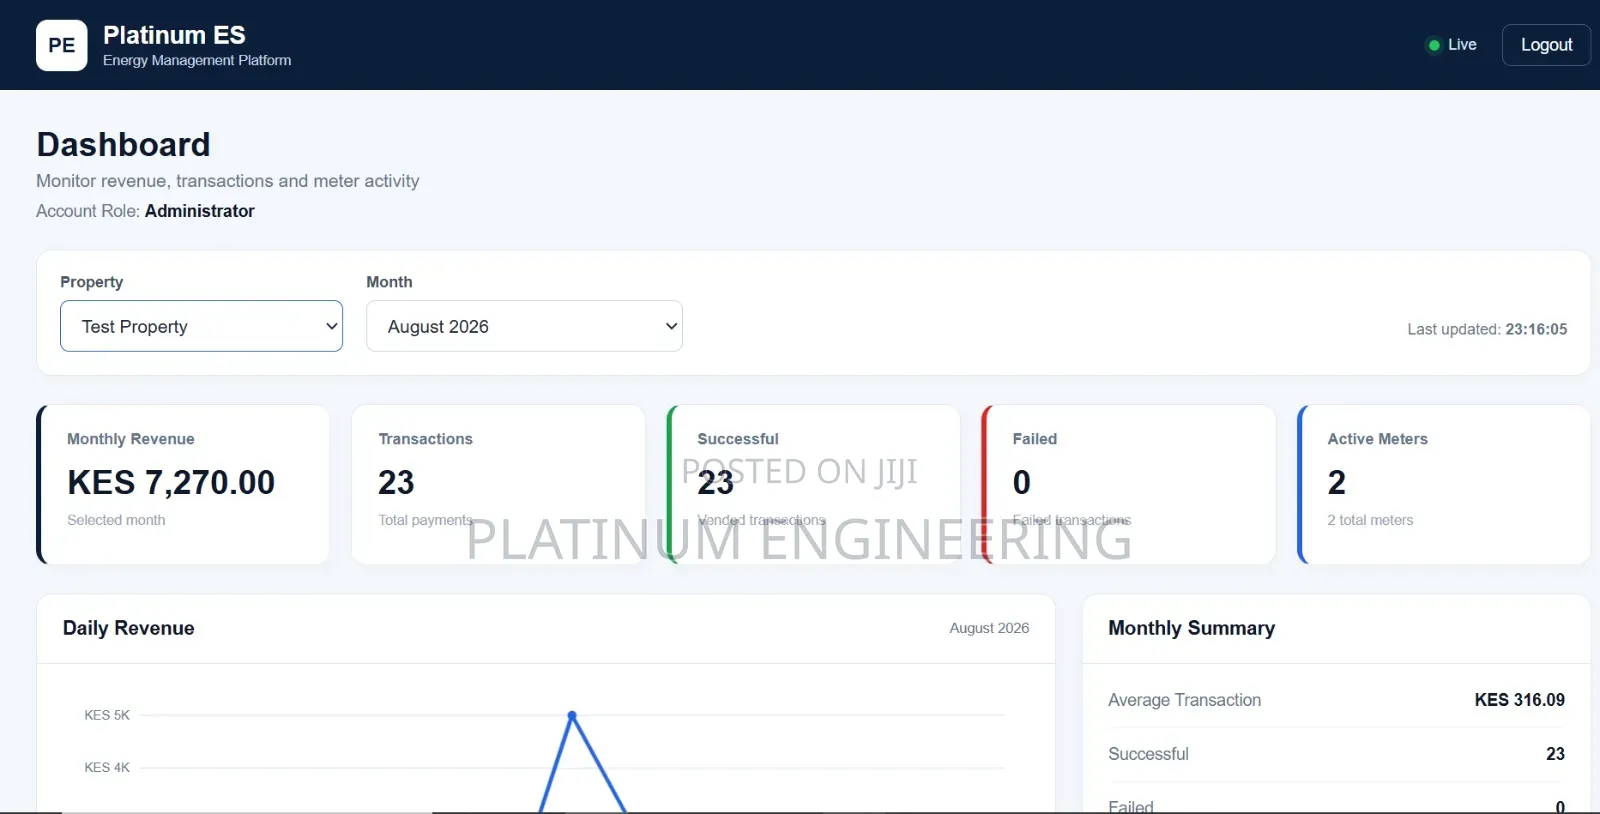The width and height of the screenshot is (1600, 814).
Task: Click the peak data point on revenue chart
Action: (x=572, y=715)
